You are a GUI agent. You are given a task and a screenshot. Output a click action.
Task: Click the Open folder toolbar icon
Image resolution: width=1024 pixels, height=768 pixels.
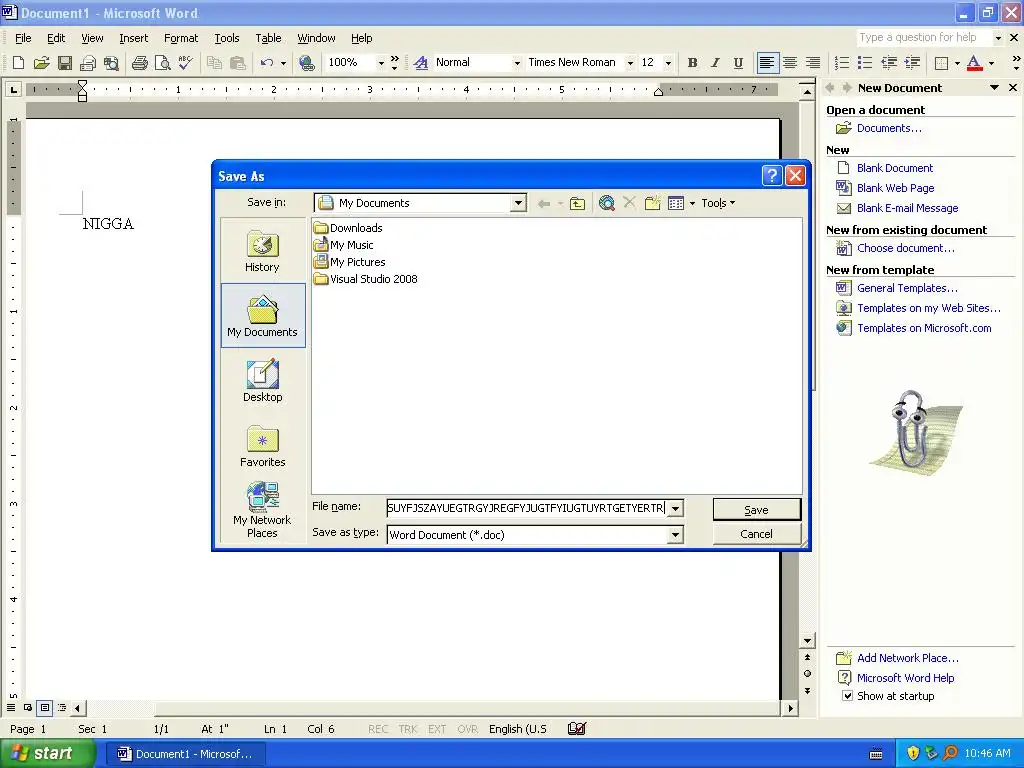coord(42,63)
